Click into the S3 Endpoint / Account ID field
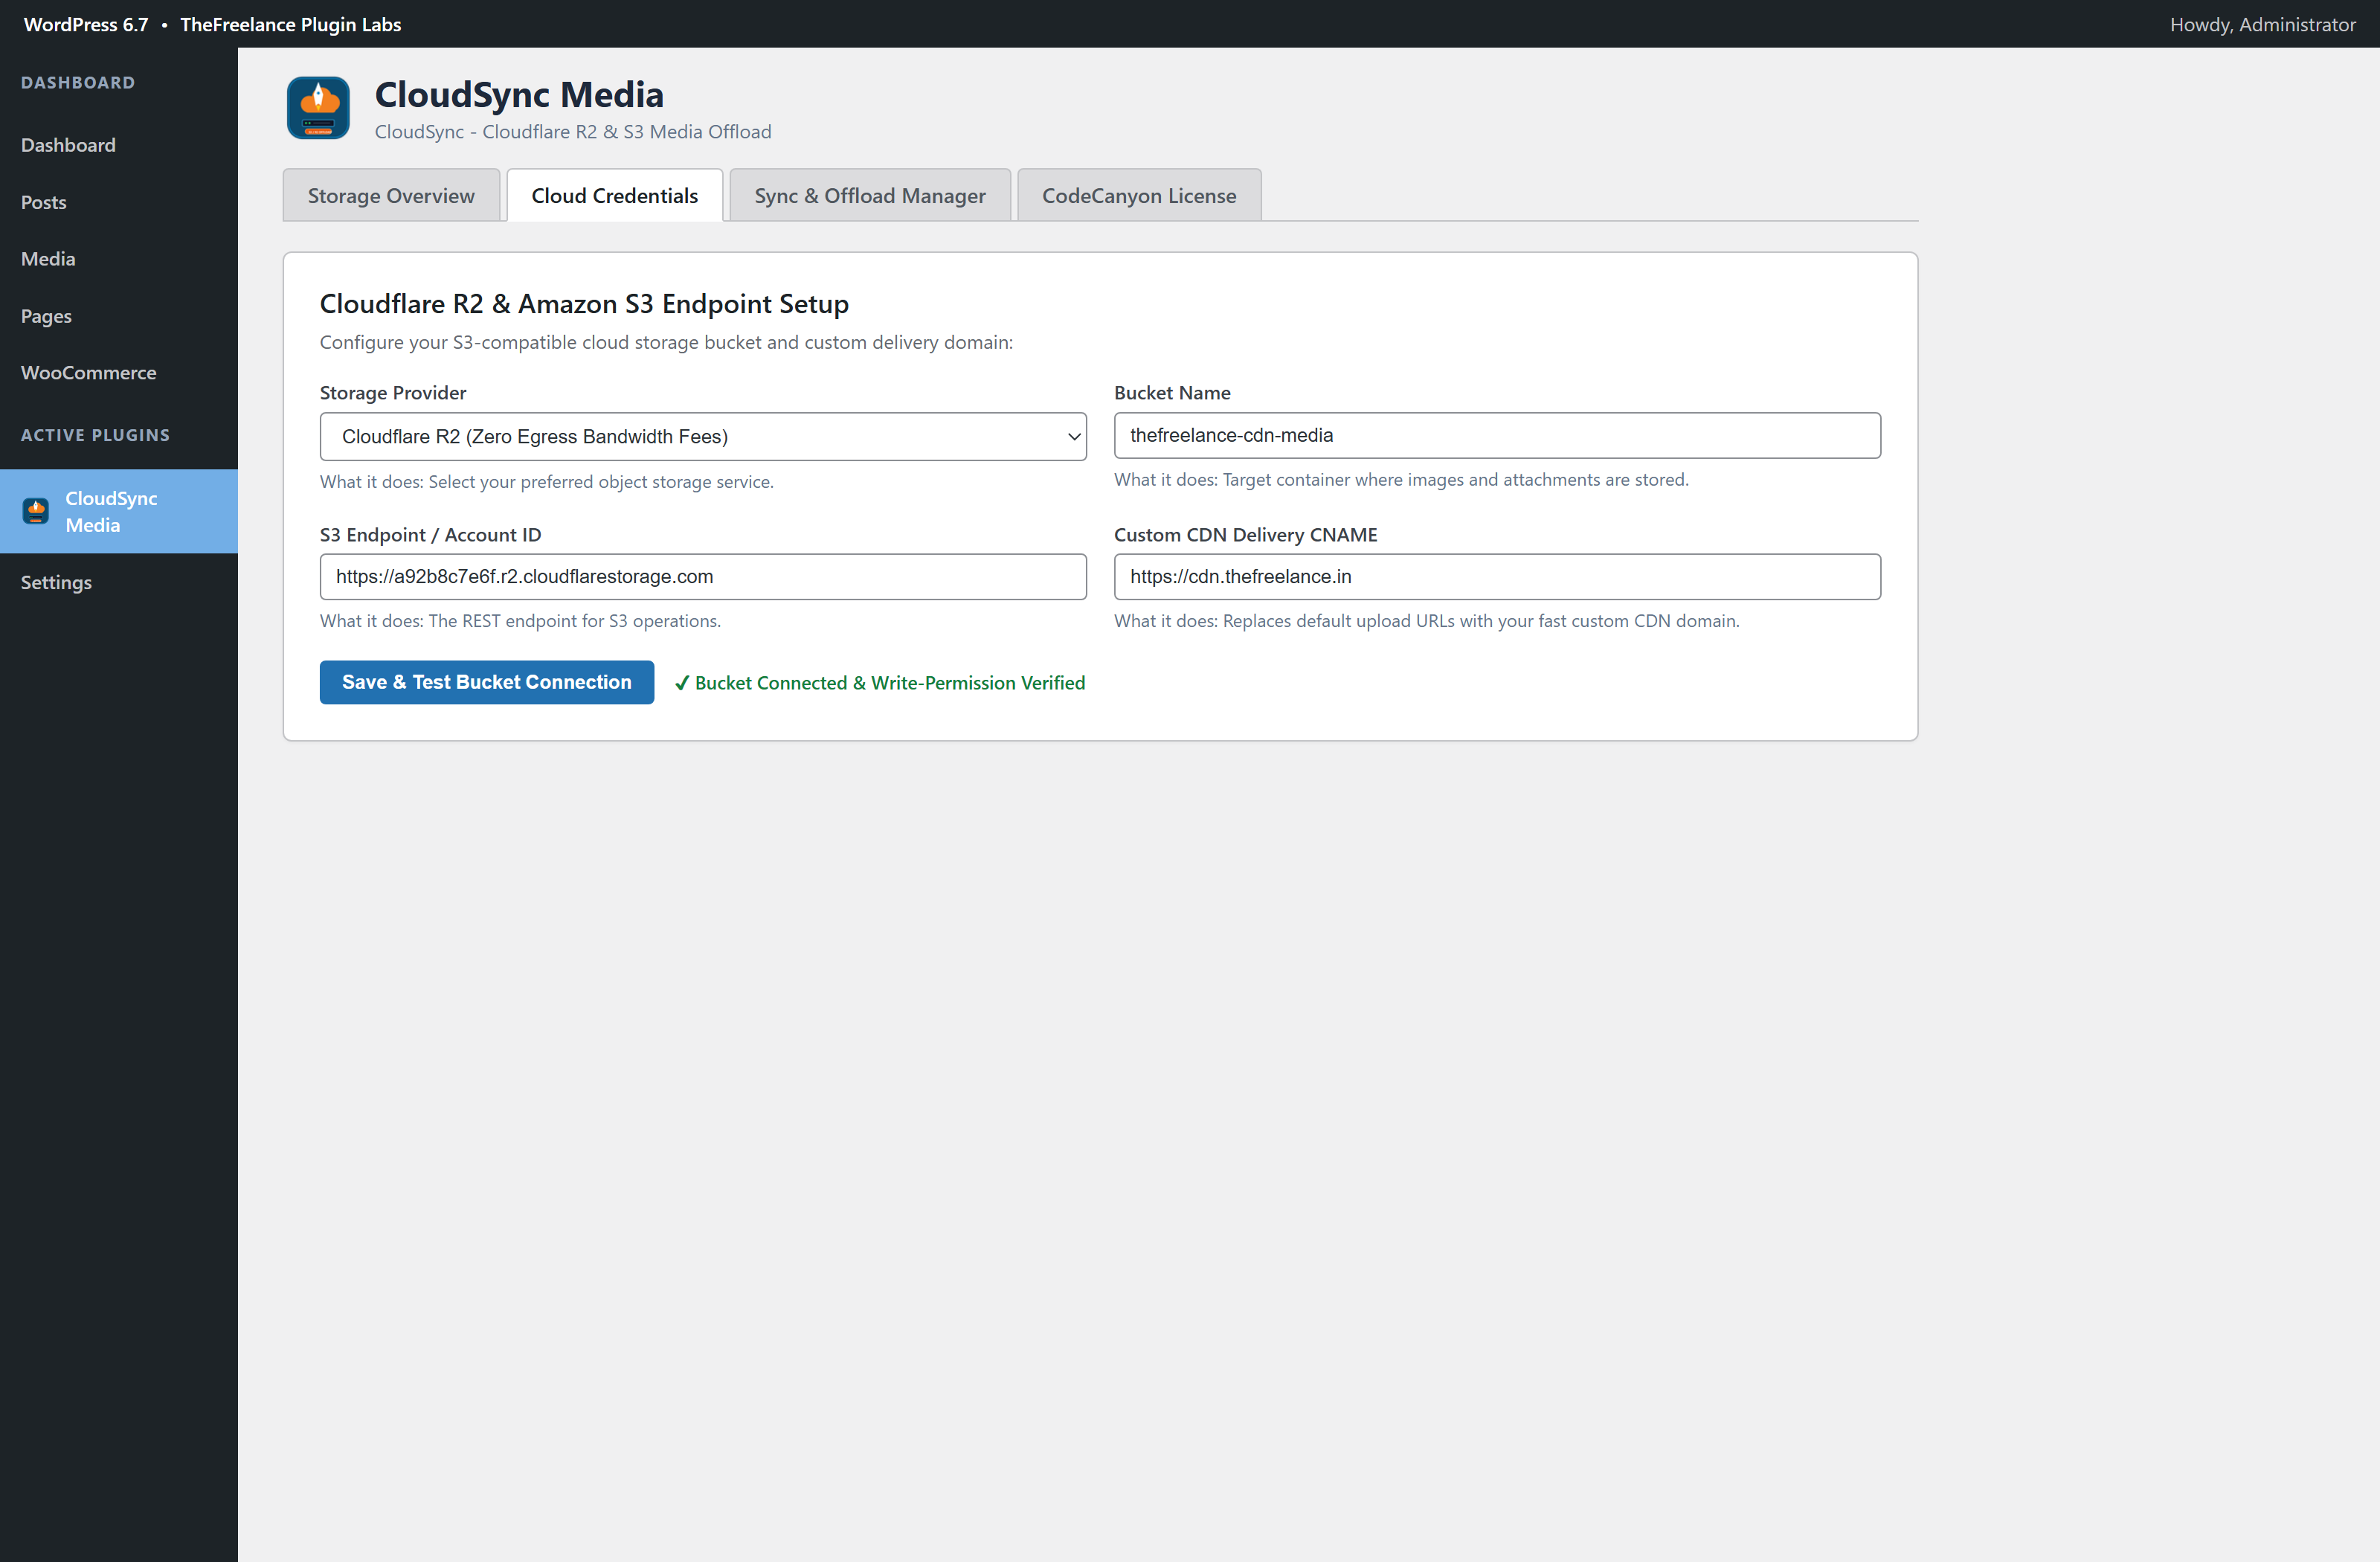Image resolution: width=2380 pixels, height=1562 pixels. (703, 577)
